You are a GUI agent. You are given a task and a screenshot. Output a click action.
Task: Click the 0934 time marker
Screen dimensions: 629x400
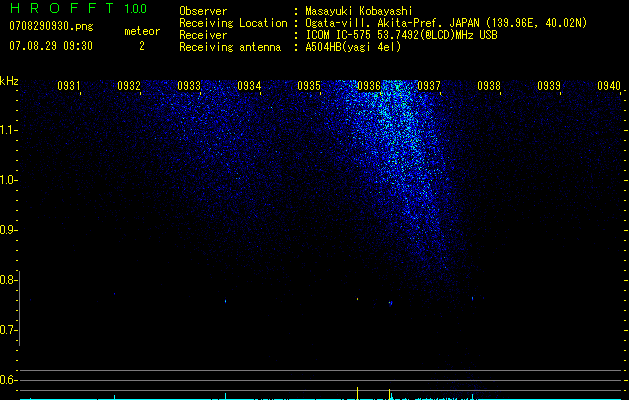click(249, 86)
